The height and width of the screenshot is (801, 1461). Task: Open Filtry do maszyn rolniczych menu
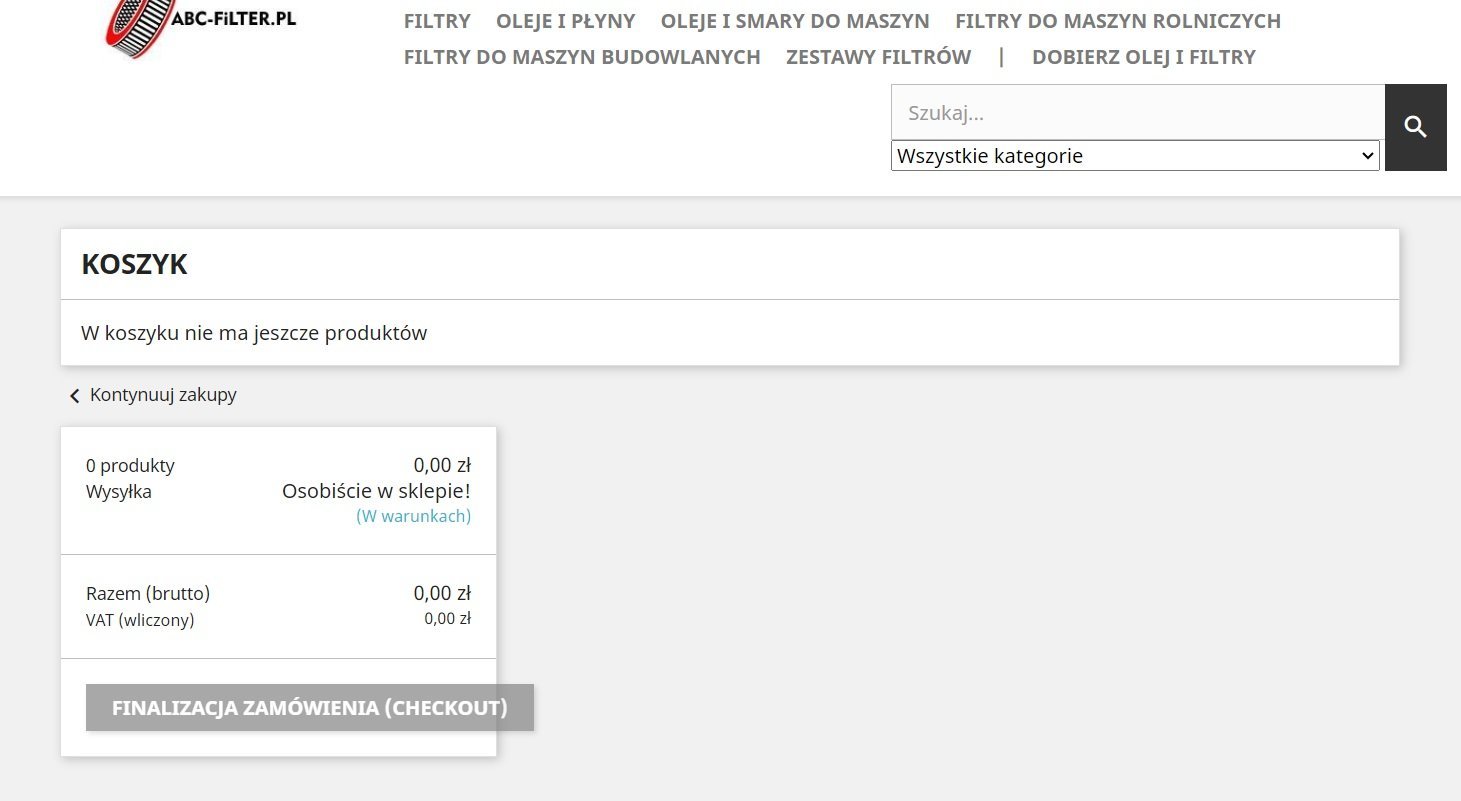(x=1118, y=21)
